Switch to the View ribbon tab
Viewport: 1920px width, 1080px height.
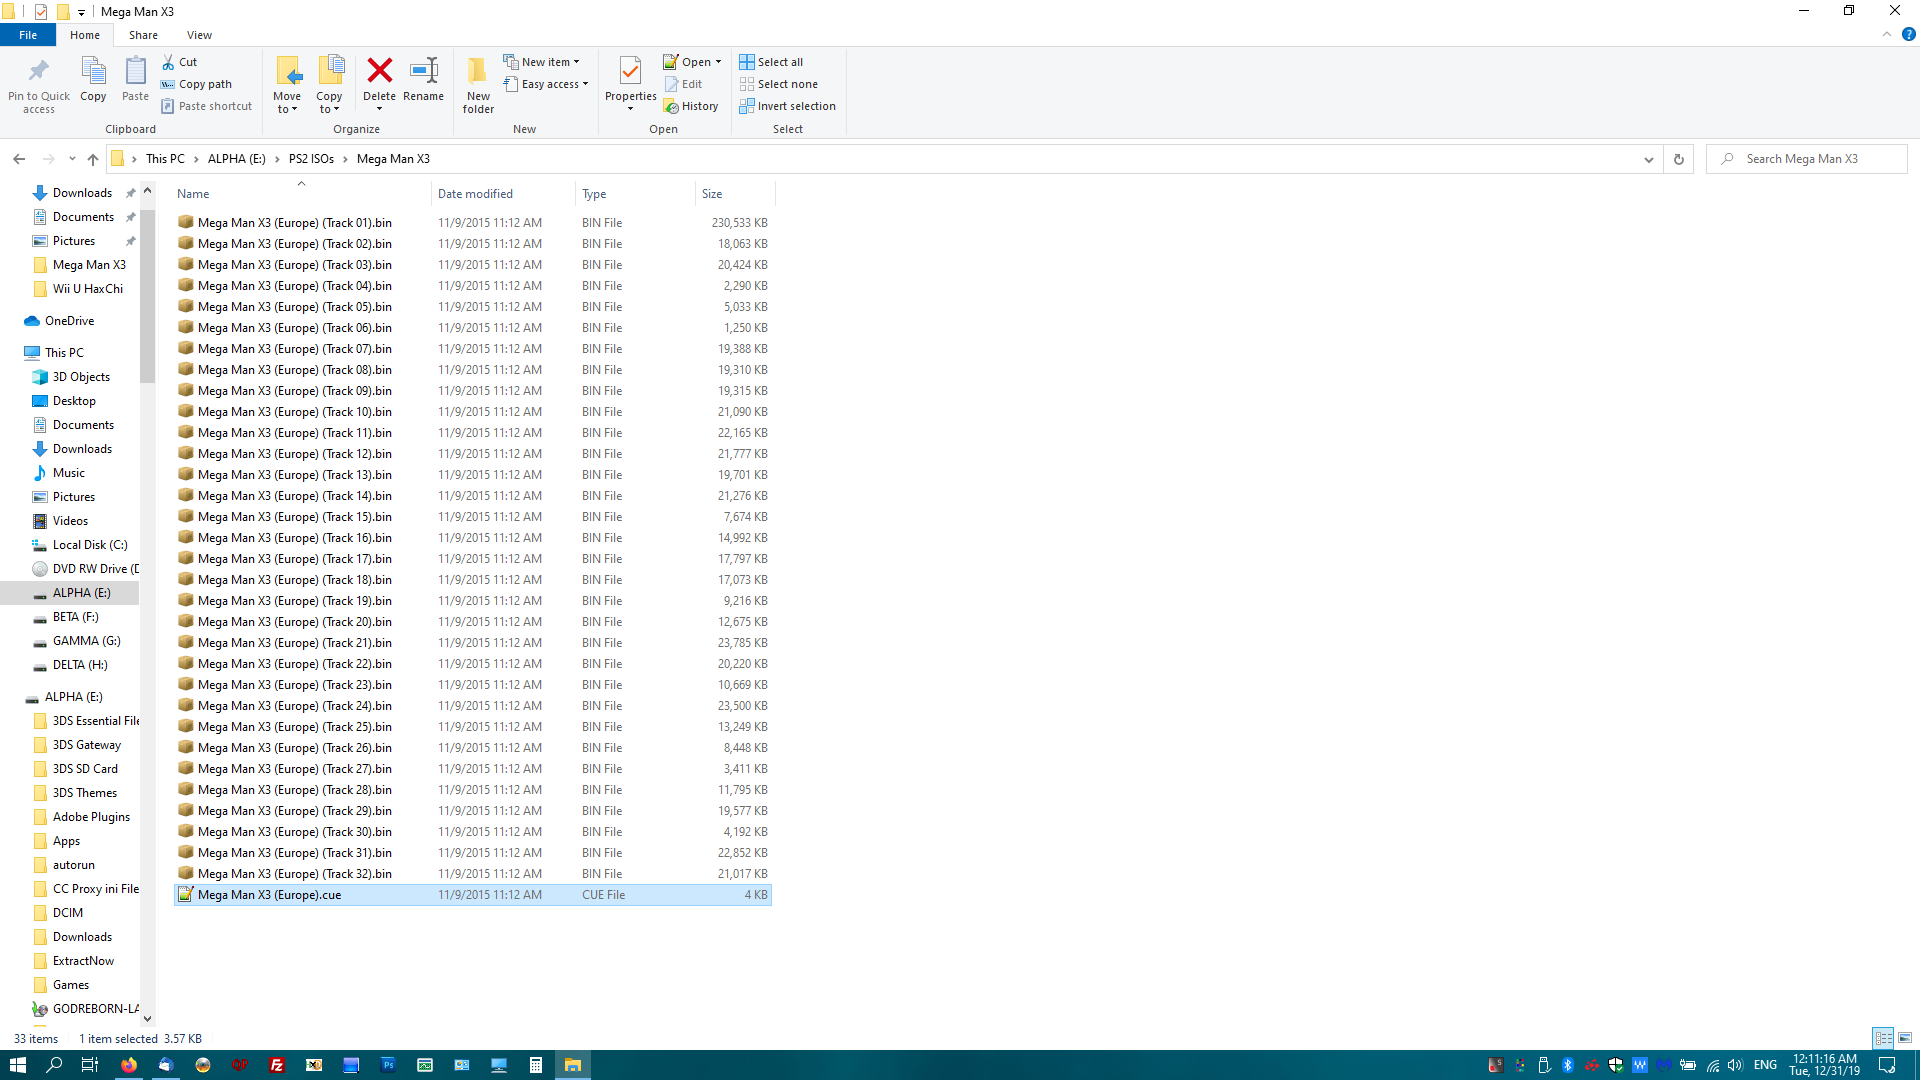[199, 35]
